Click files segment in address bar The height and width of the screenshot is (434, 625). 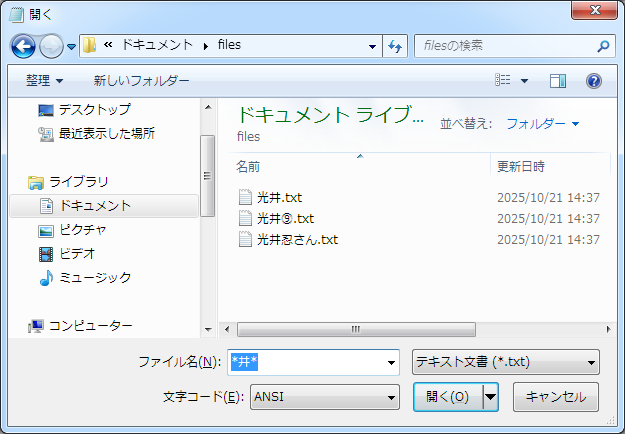[x=229, y=45]
